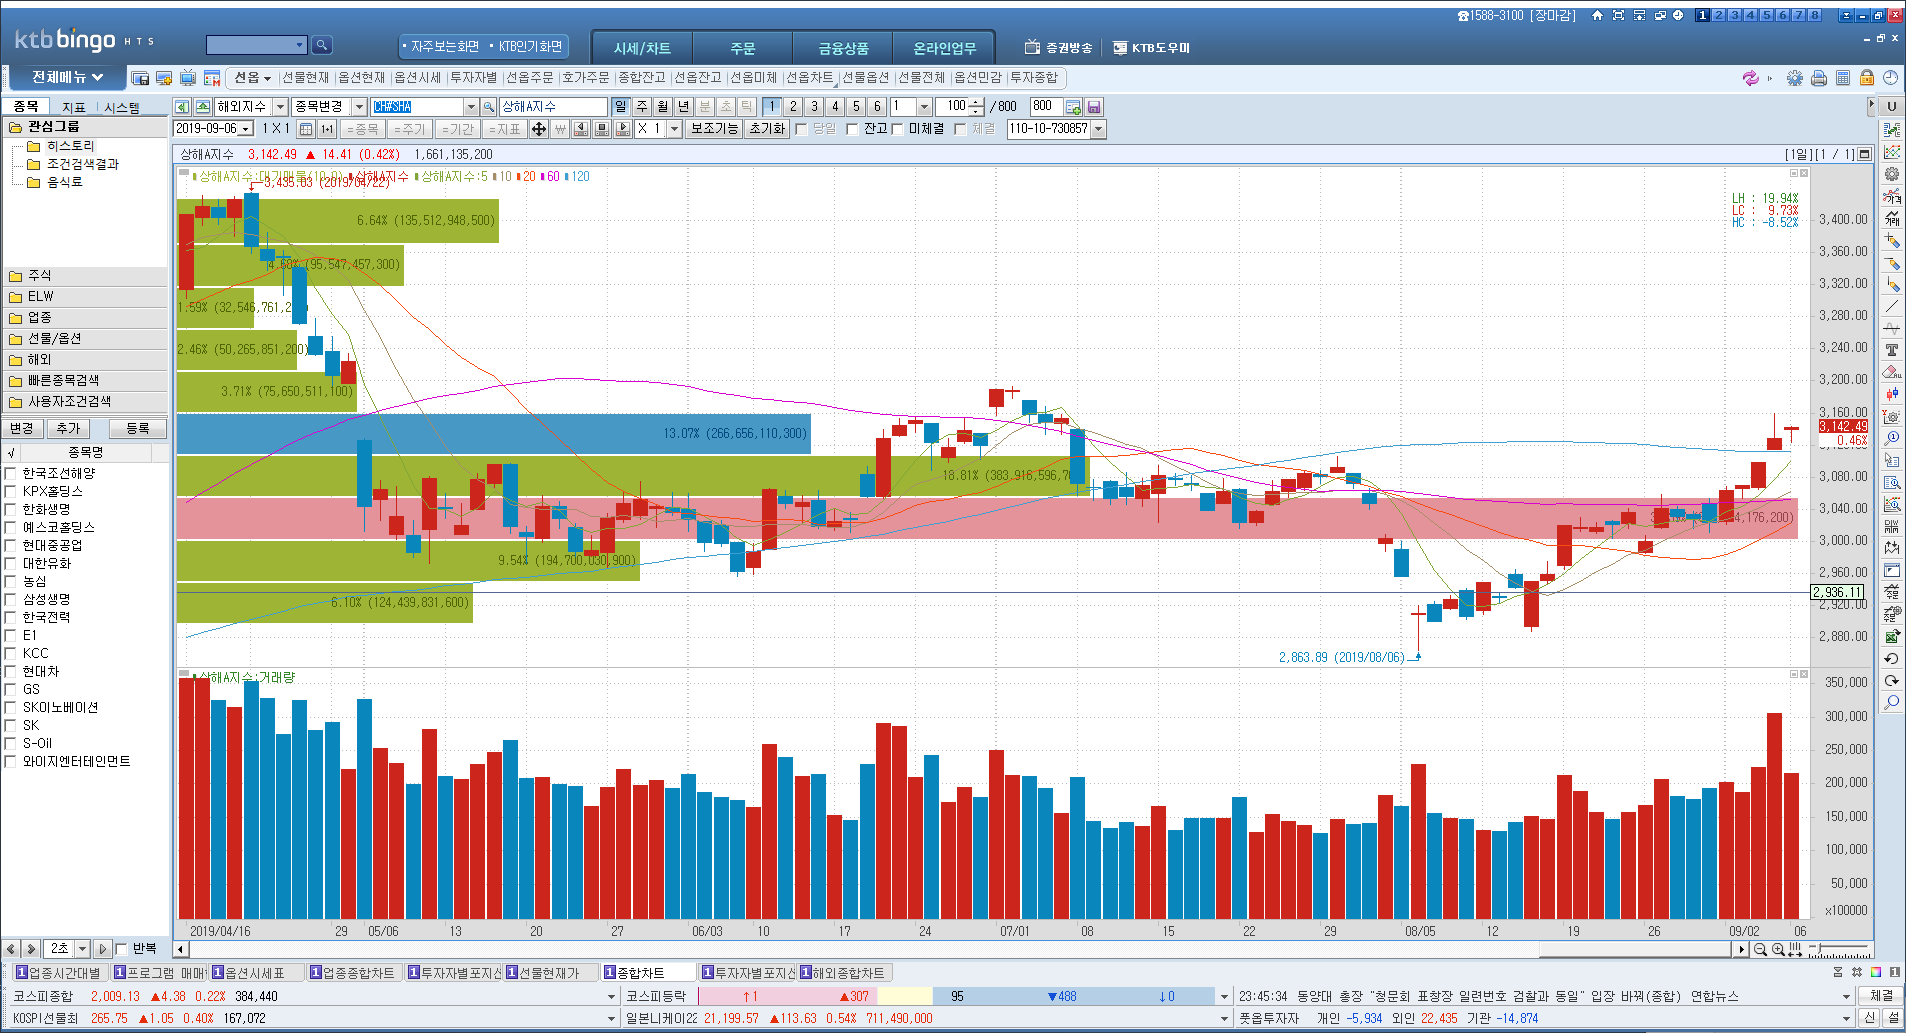This screenshot has height=1033, width=1906.
Task: Click the 가격 price indicator icon
Action: point(1892,196)
